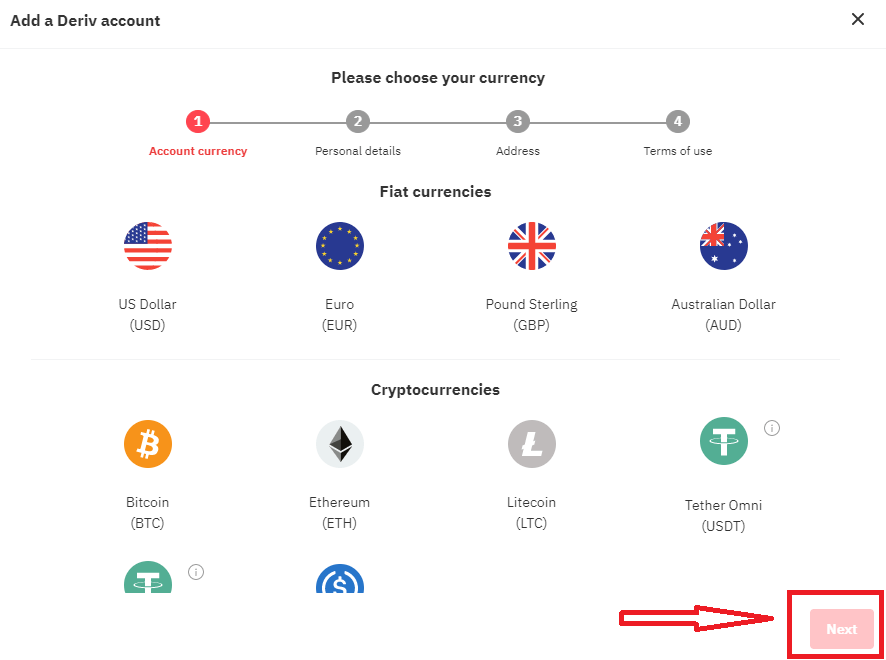Select the US Dollar flag icon
This screenshot has width=886, height=660.
tap(147, 246)
